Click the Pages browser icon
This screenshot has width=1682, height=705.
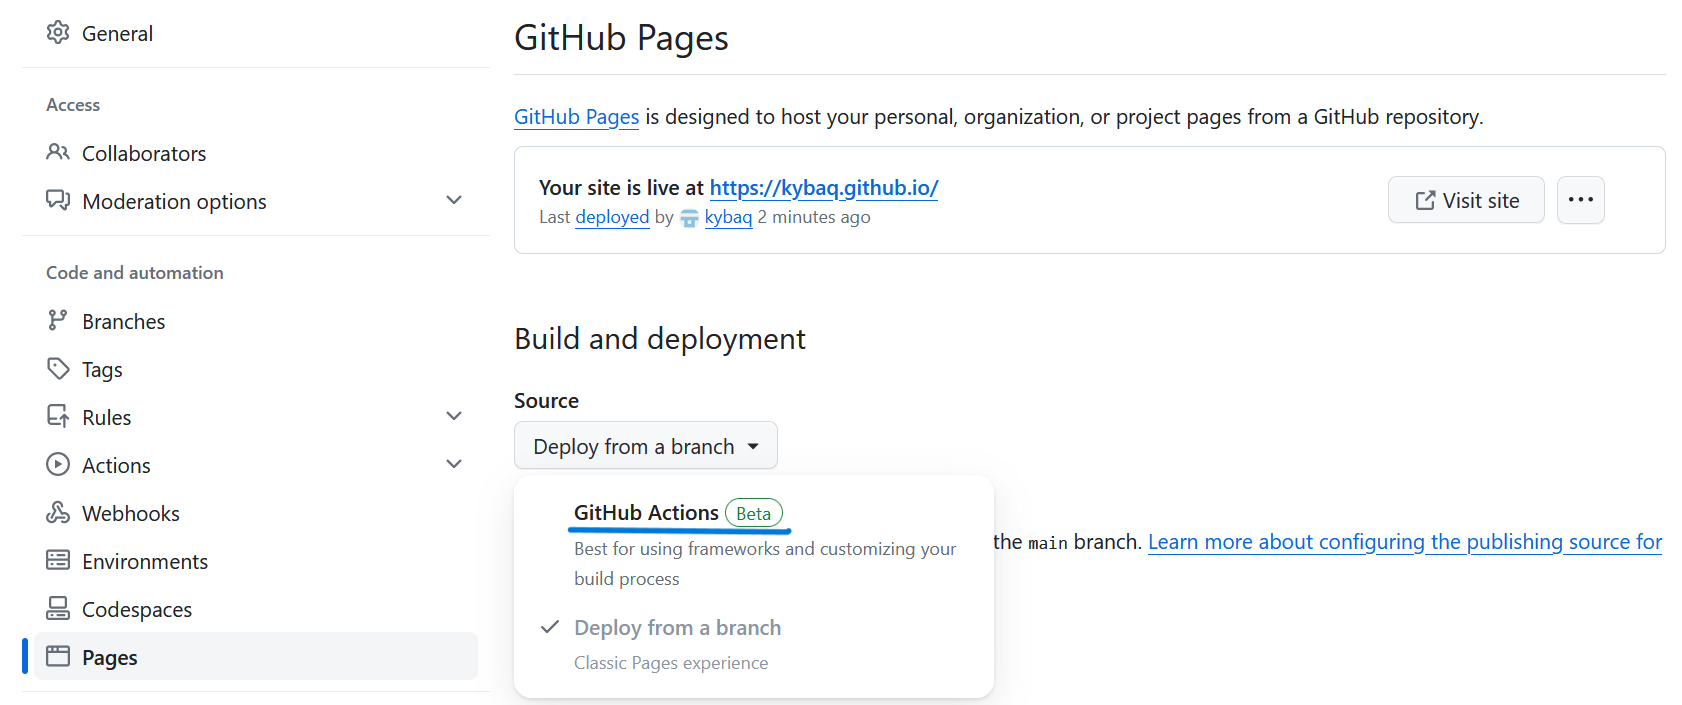pyautogui.click(x=58, y=657)
